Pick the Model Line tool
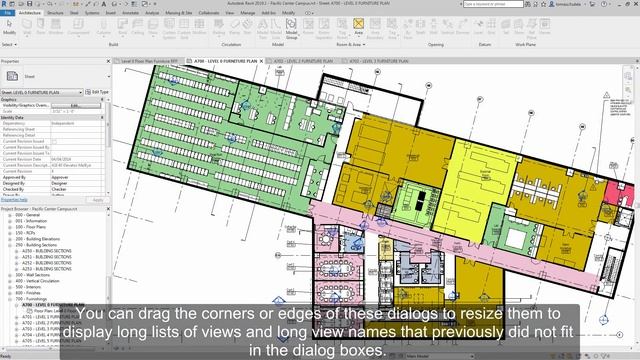Viewport: 640px width, 360px height. (x=276, y=29)
